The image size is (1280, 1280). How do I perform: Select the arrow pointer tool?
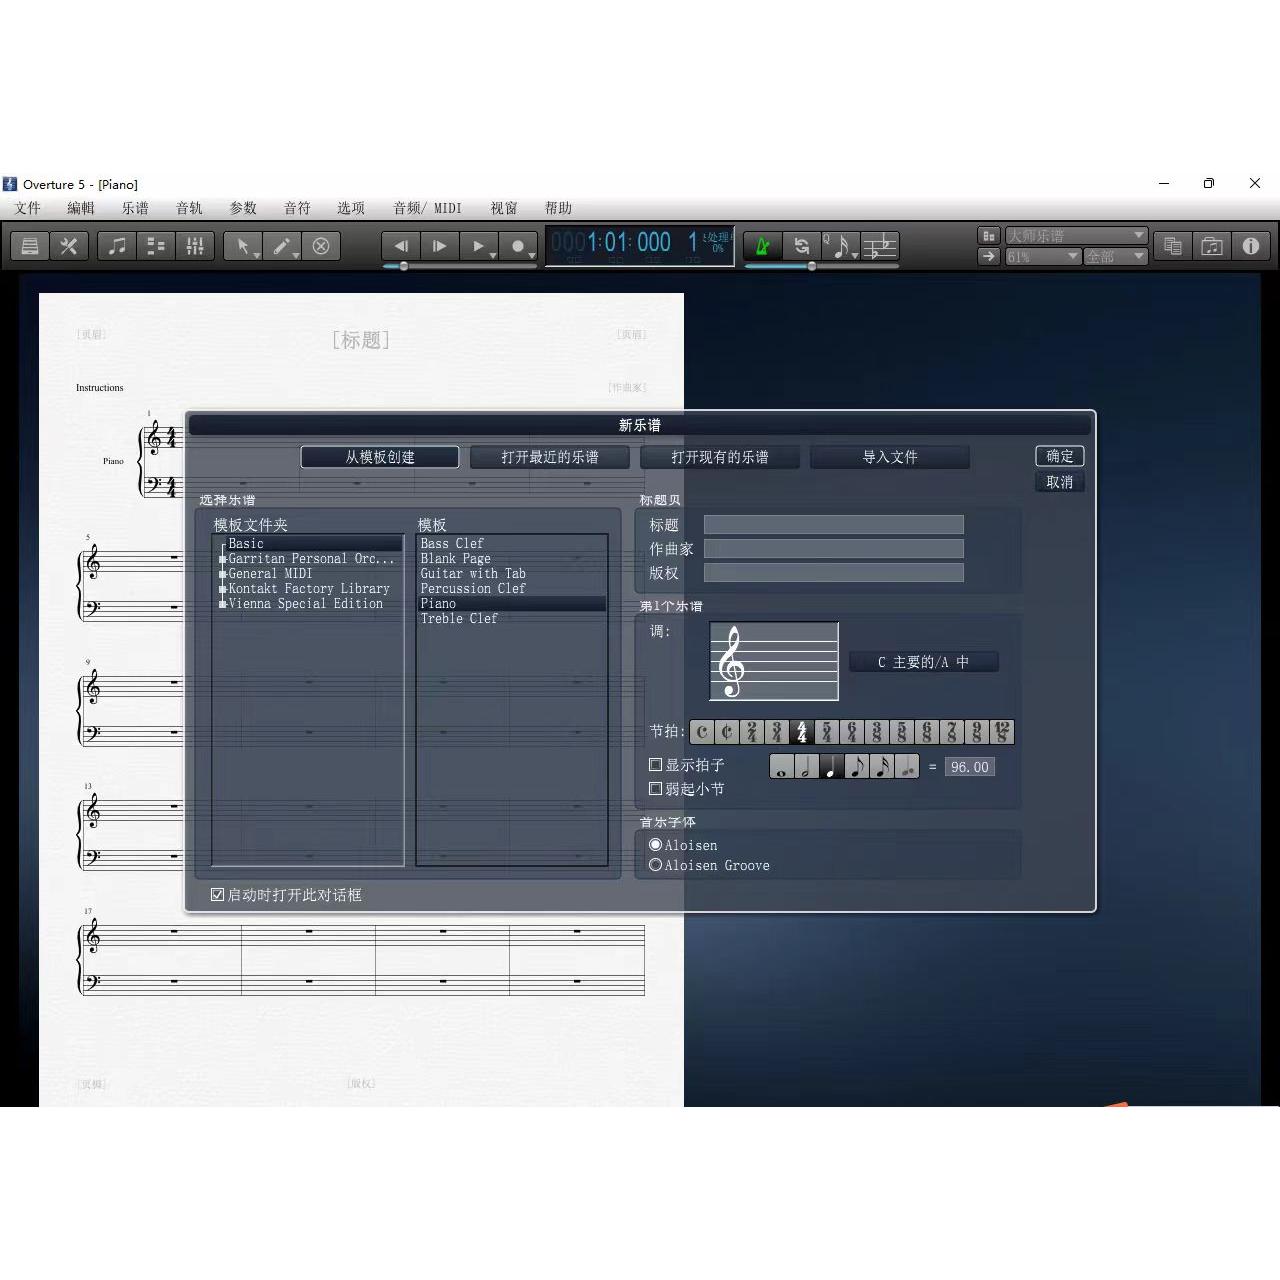tap(243, 246)
